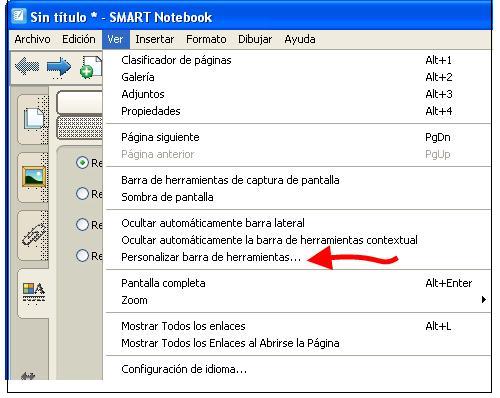Choose Mostrar Todos los enlaces

[x=298, y=326]
